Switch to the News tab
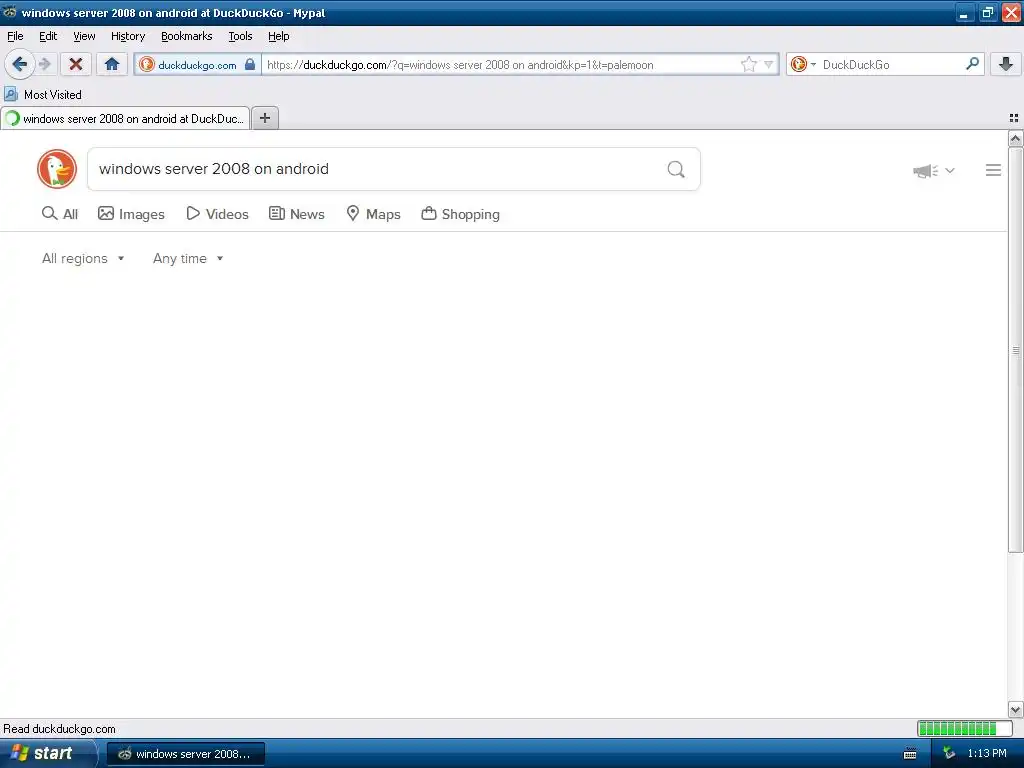Image resolution: width=1024 pixels, height=768 pixels. pyautogui.click(x=297, y=214)
